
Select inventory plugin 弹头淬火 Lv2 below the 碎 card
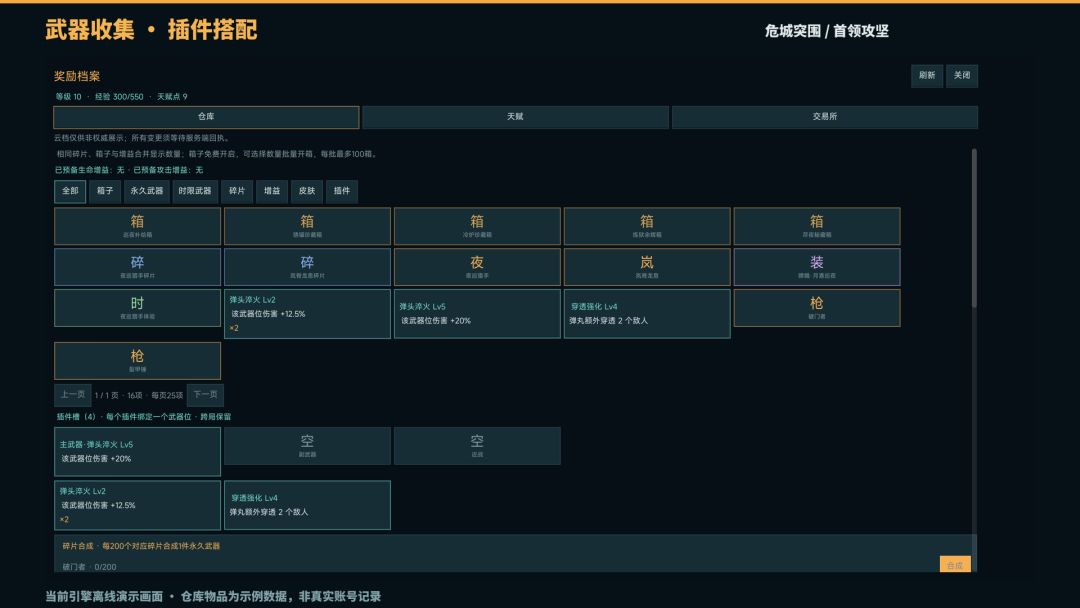click(307, 313)
